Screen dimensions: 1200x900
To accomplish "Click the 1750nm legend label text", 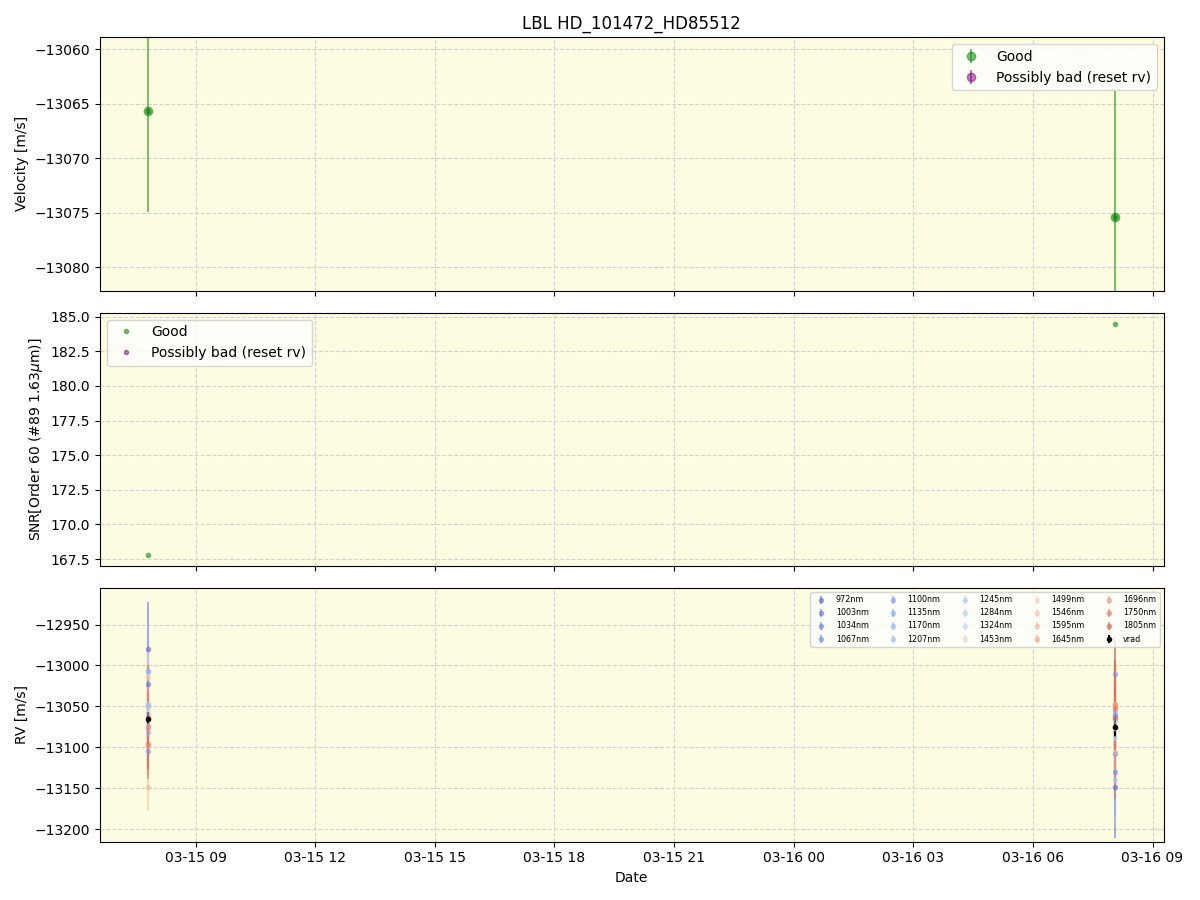I will [1138, 611].
